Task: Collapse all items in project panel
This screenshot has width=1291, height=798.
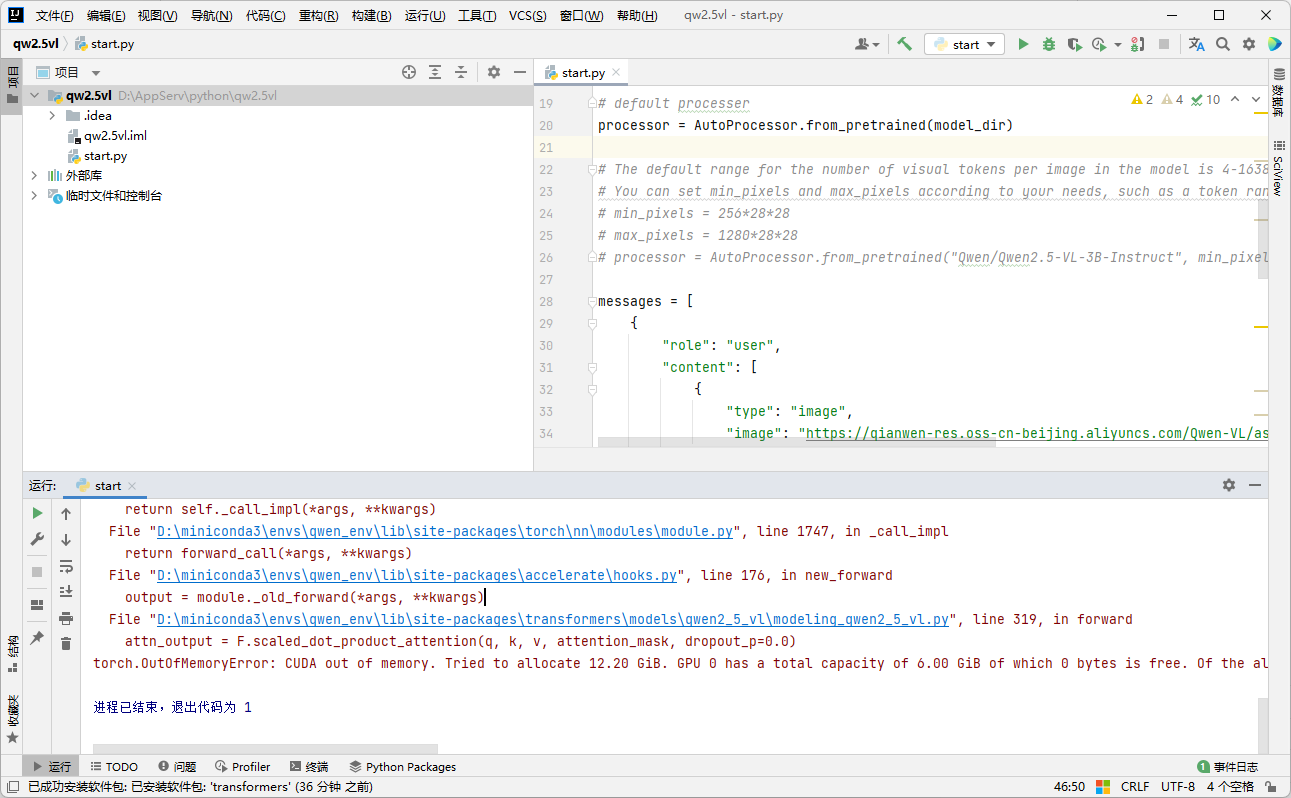Action: pyautogui.click(x=461, y=72)
